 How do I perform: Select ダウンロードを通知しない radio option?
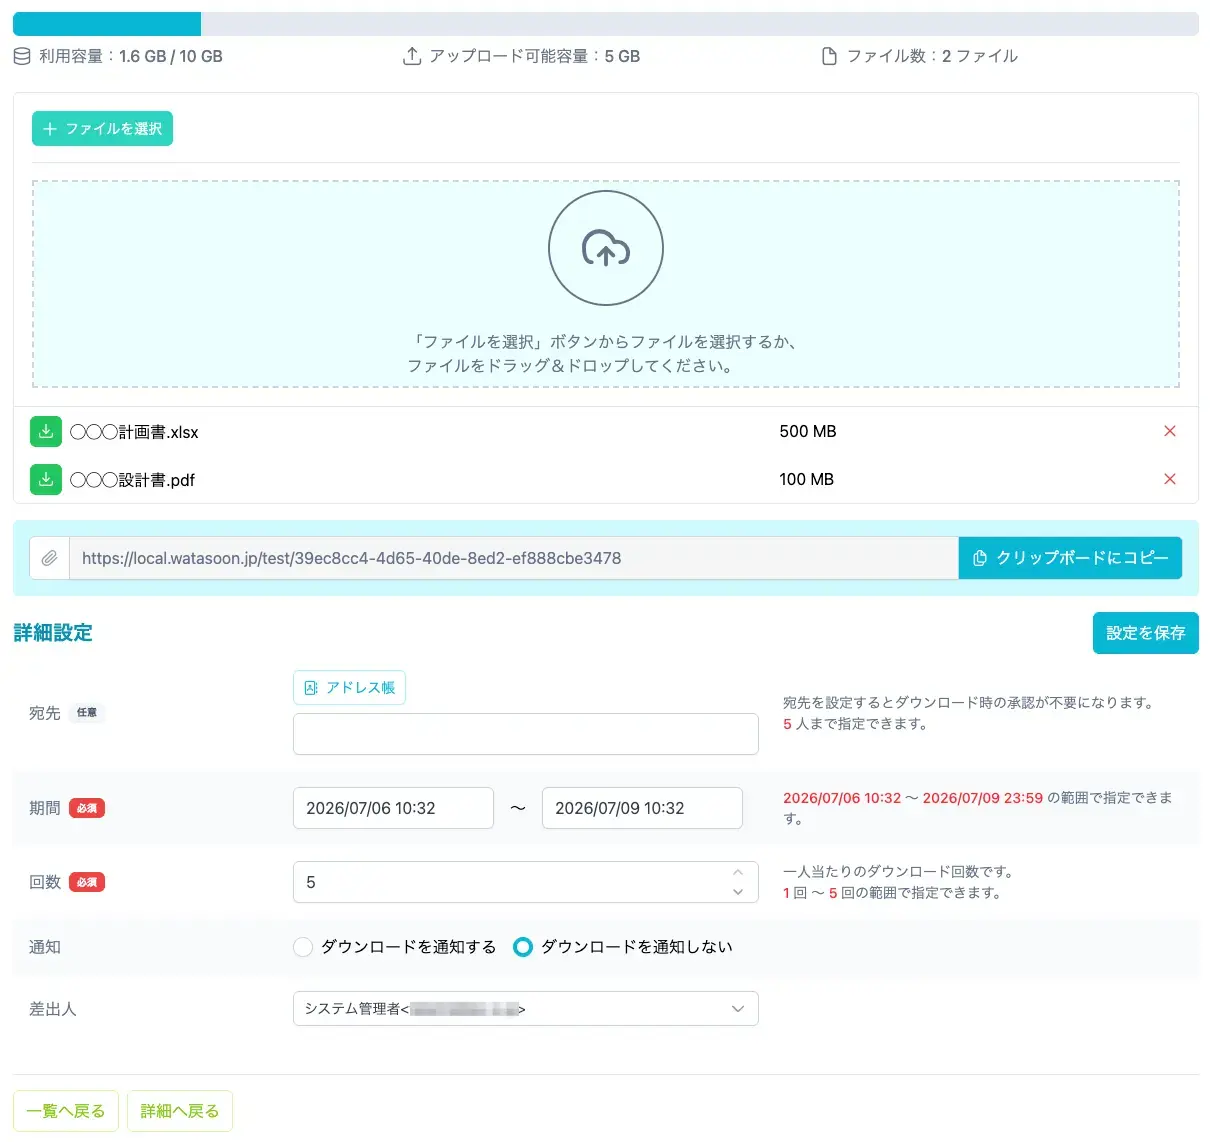tap(523, 947)
